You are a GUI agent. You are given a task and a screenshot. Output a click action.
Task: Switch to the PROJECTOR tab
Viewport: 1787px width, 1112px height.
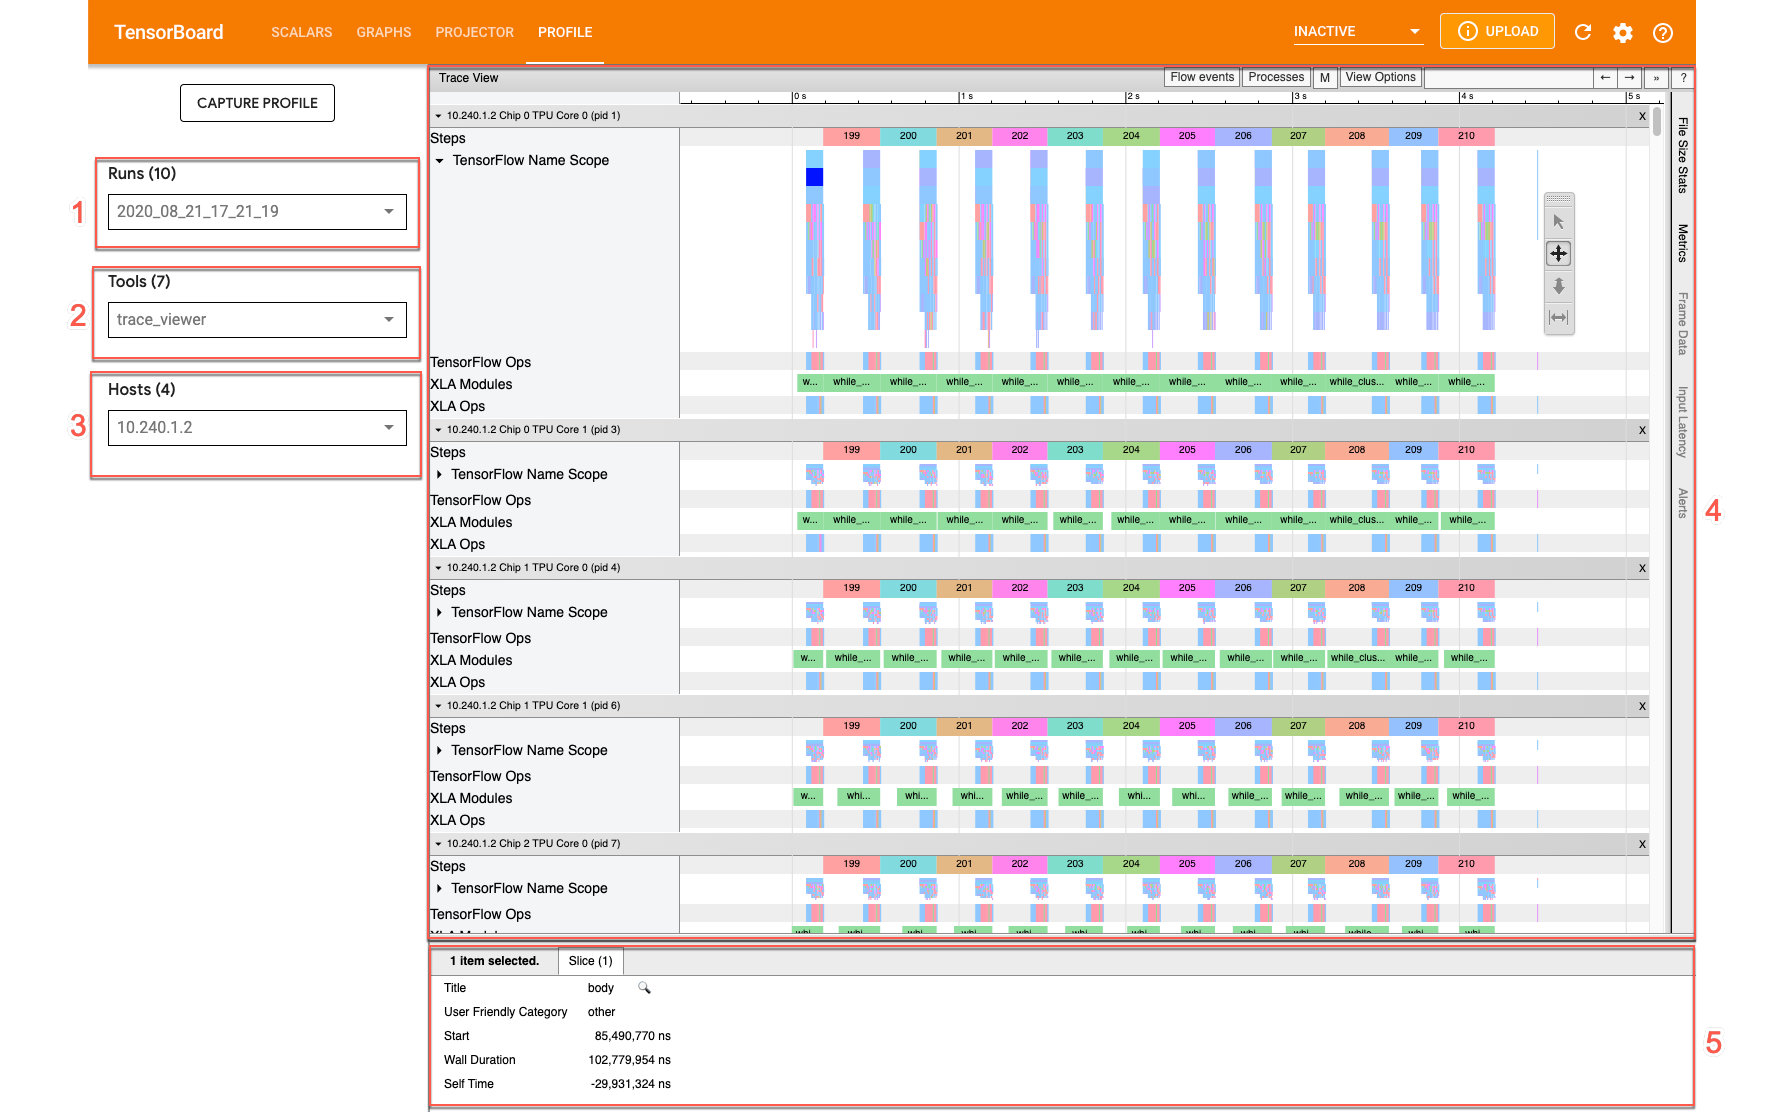475,32
